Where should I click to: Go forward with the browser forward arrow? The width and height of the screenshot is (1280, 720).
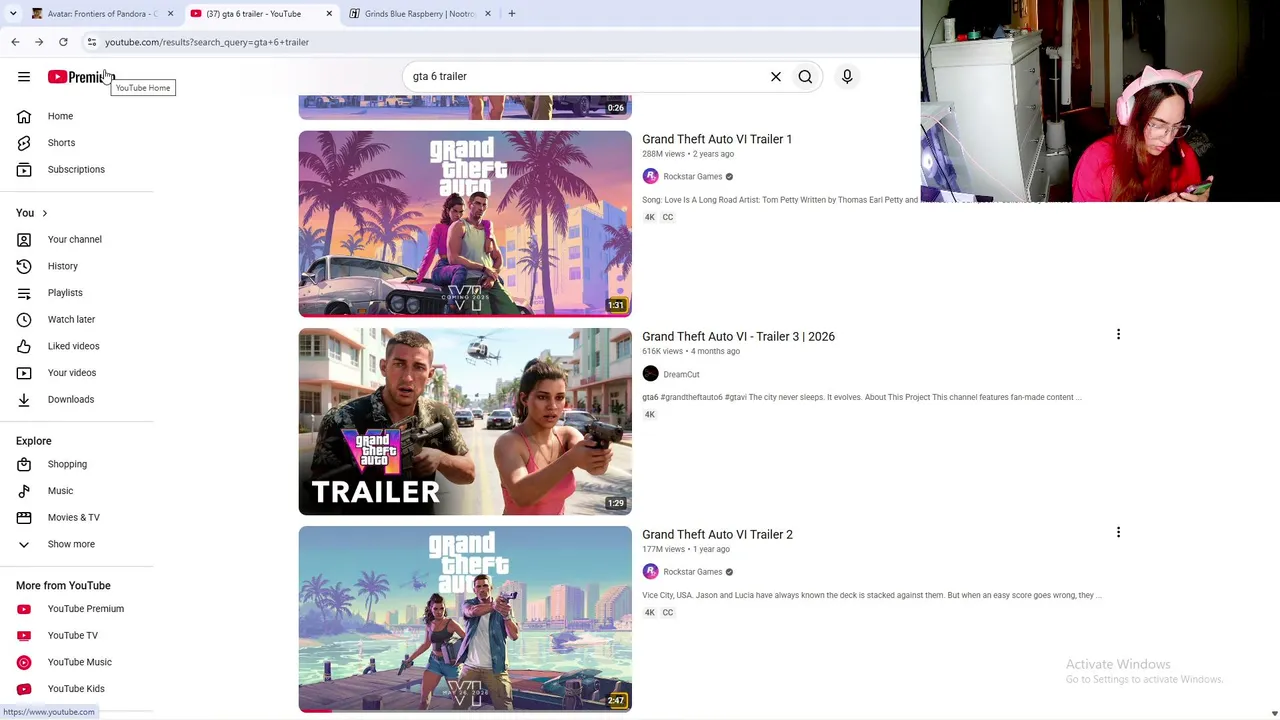pos(39,42)
